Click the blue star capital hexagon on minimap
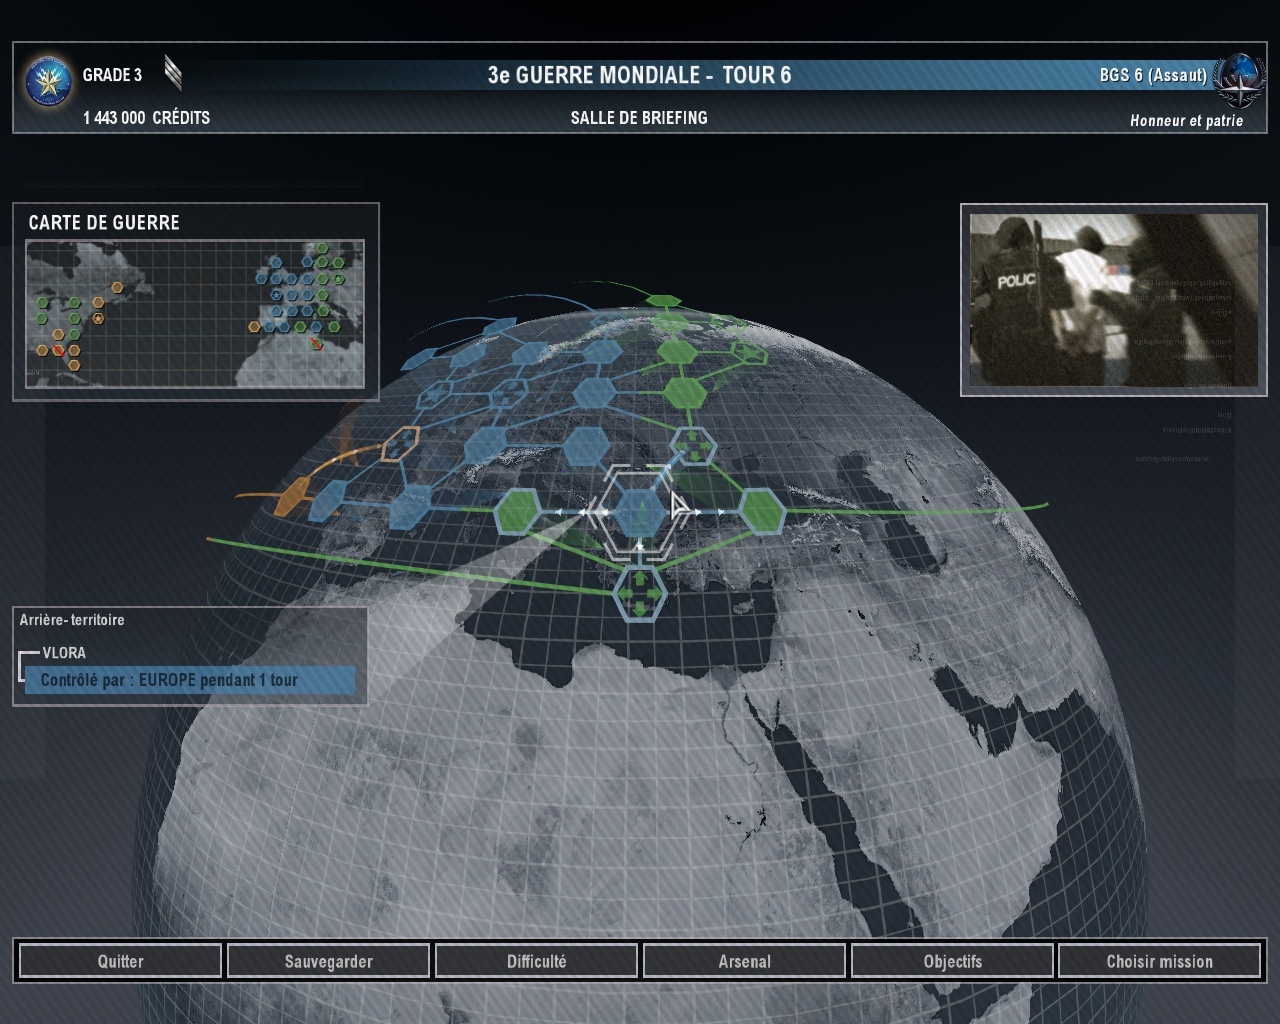 [x=277, y=296]
